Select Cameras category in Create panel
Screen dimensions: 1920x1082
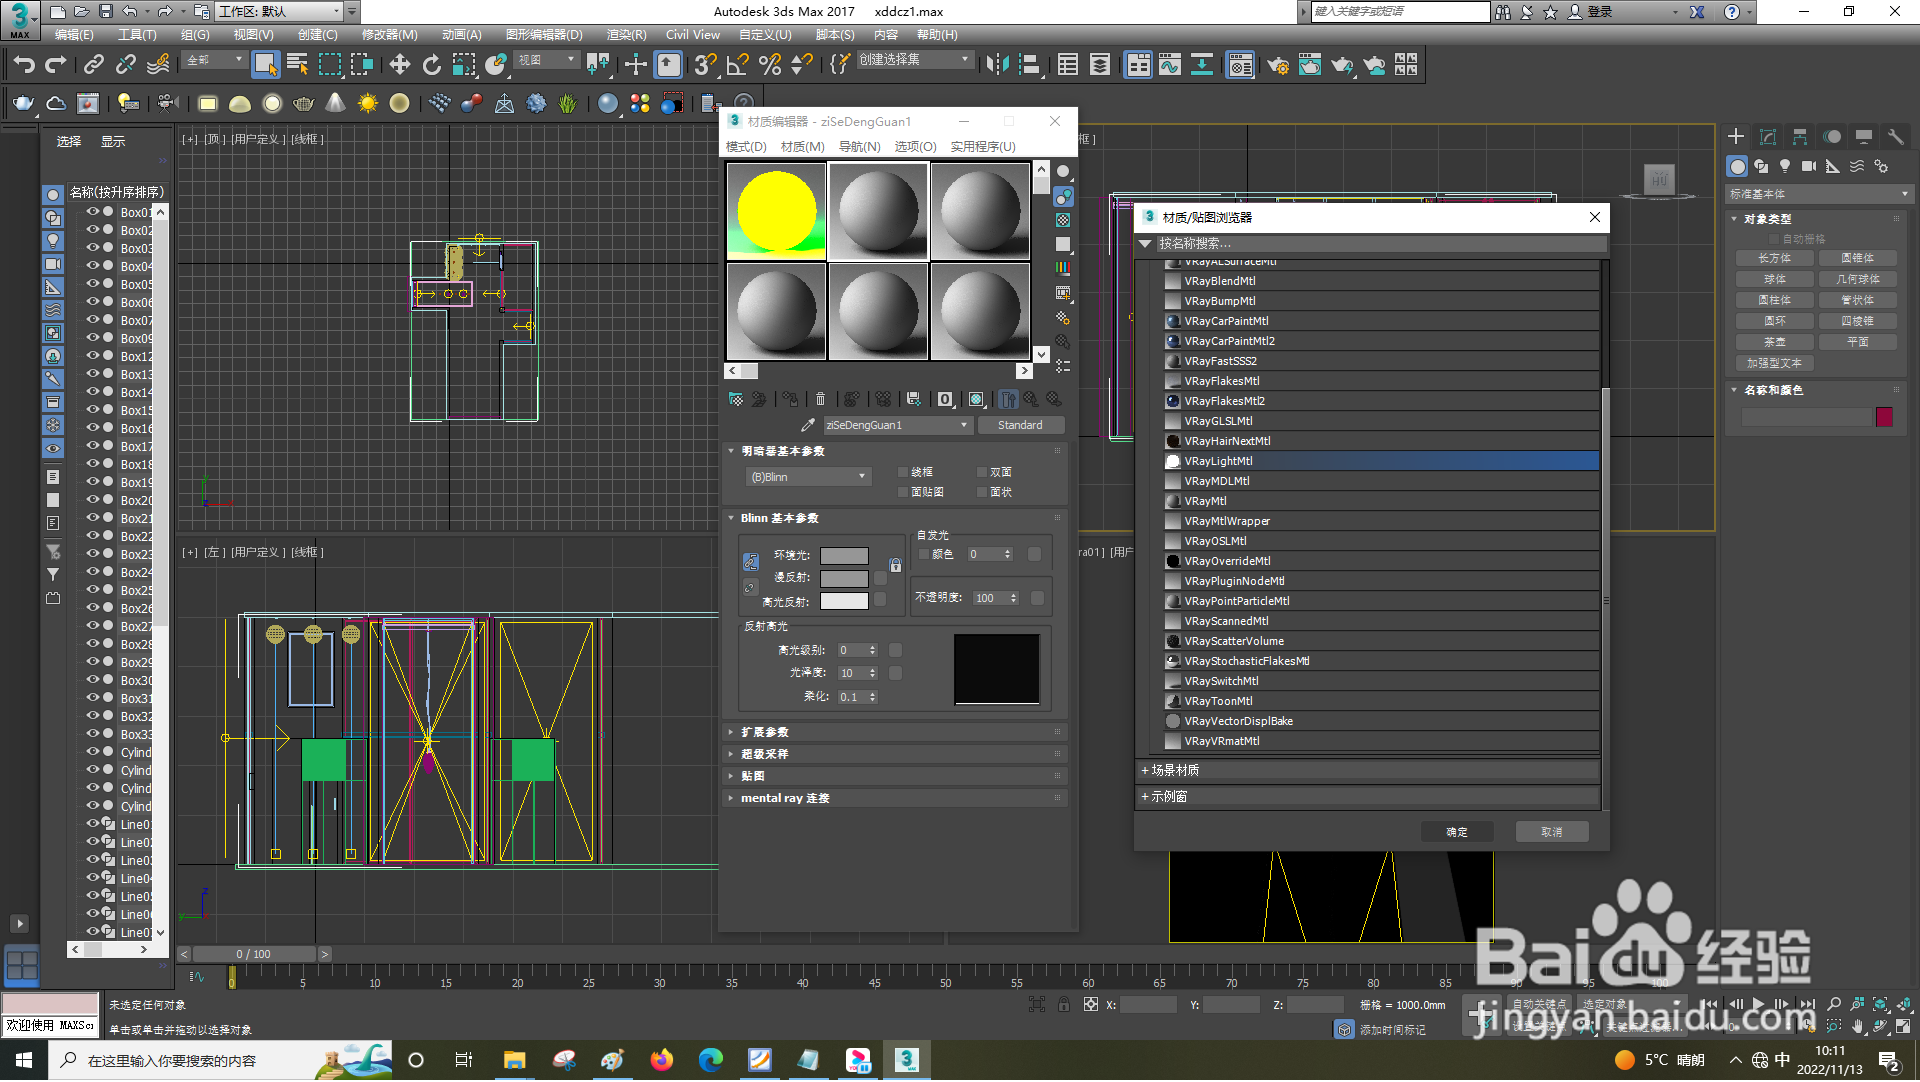pyautogui.click(x=1809, y=167)
